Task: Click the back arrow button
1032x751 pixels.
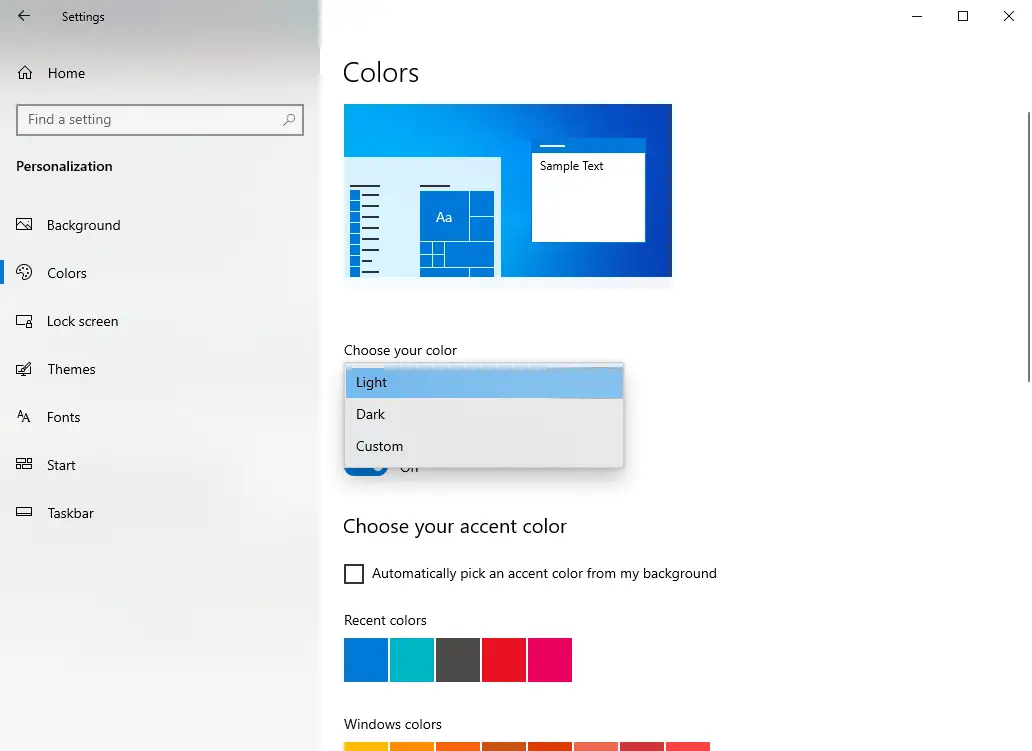Action: pos(22,16)
